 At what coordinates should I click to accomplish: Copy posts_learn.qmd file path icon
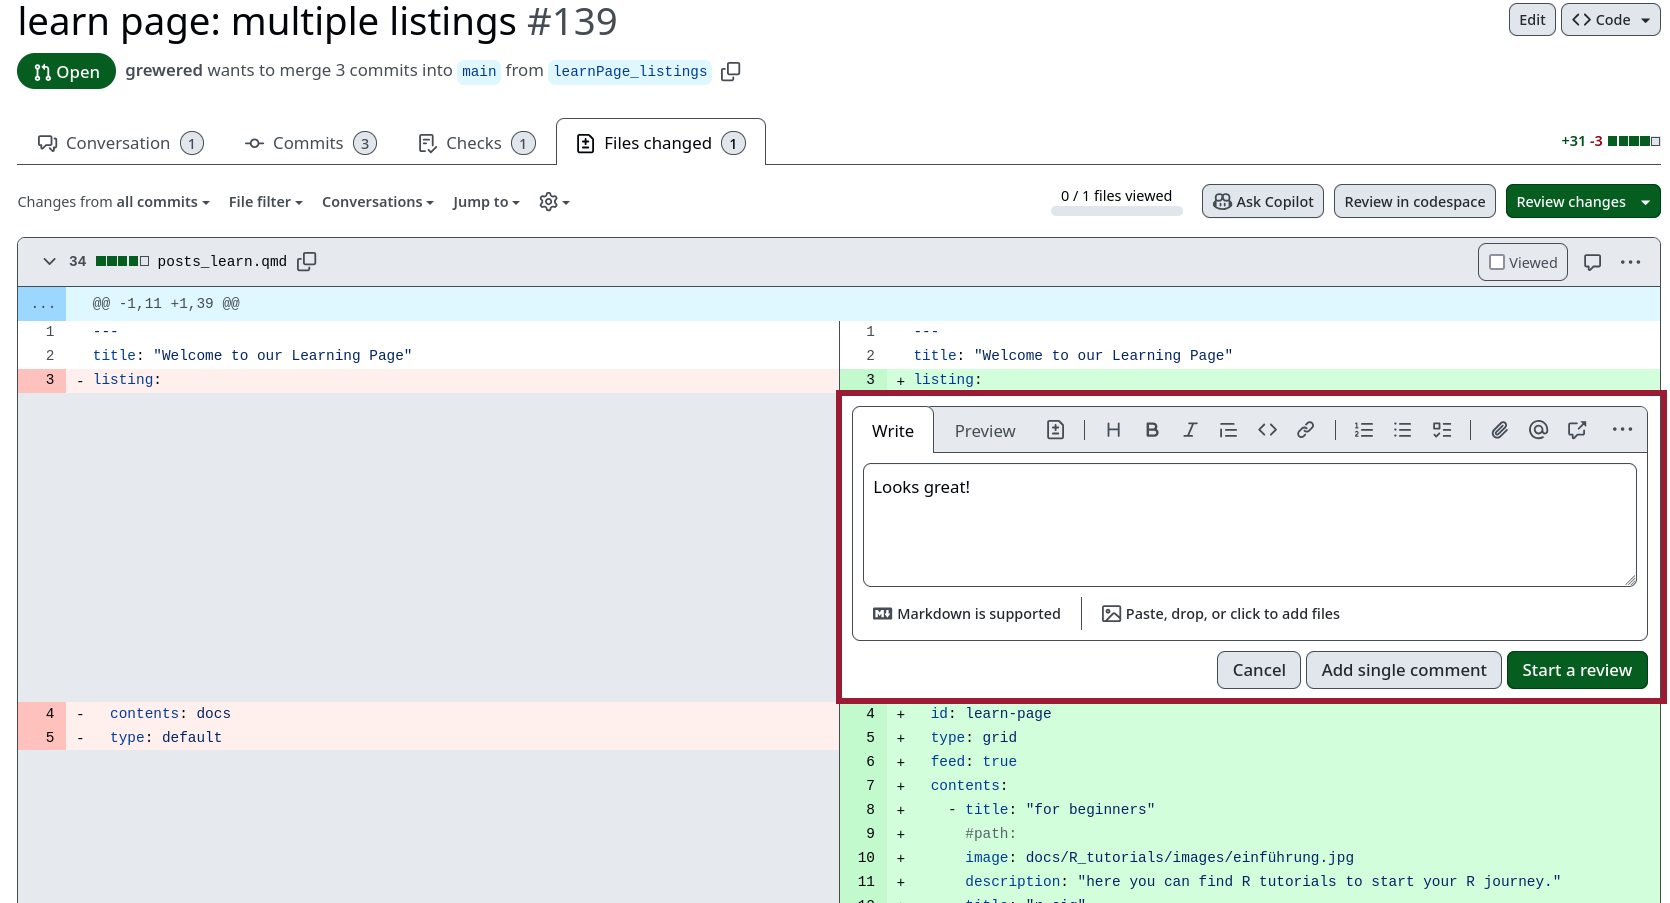click(307, 261)
